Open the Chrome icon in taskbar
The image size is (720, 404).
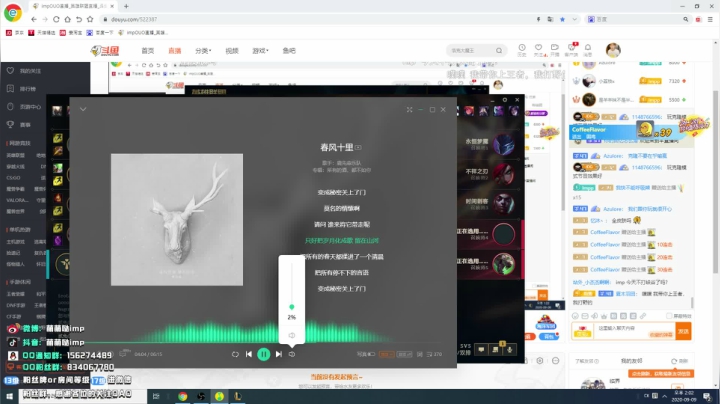[x=183, y=396]
